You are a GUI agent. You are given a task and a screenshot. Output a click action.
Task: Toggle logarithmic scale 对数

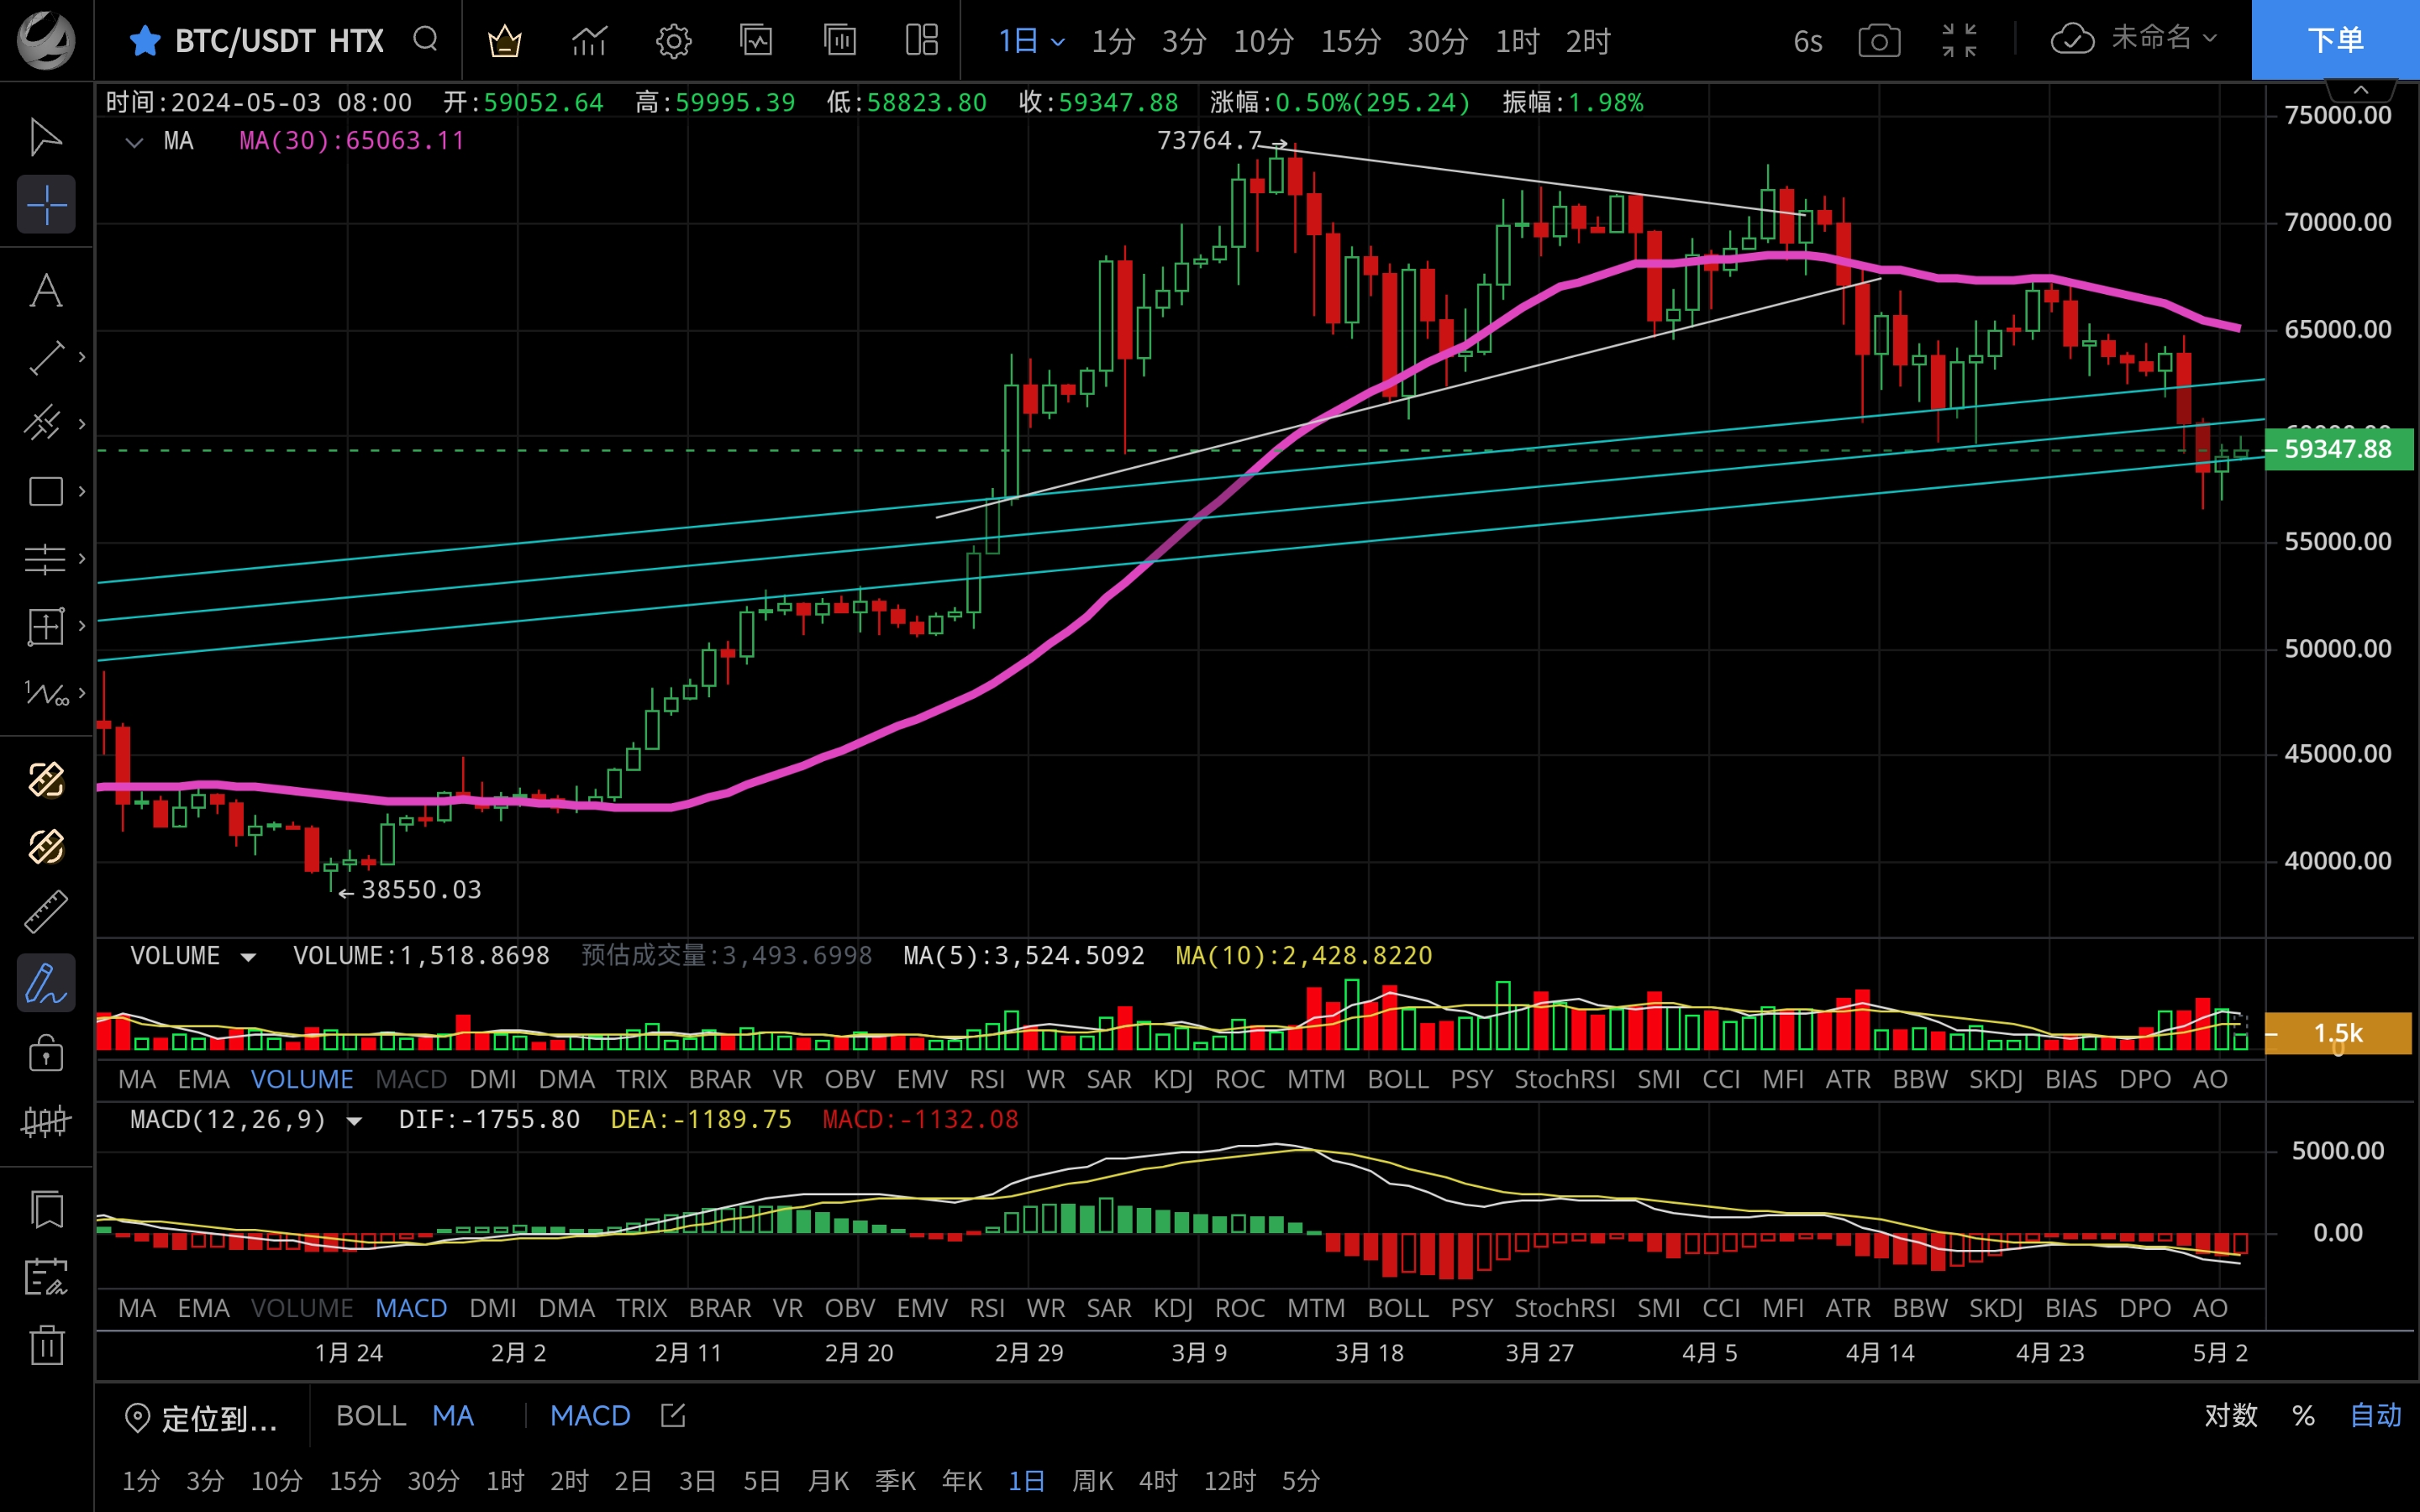coord(2230,1415)
